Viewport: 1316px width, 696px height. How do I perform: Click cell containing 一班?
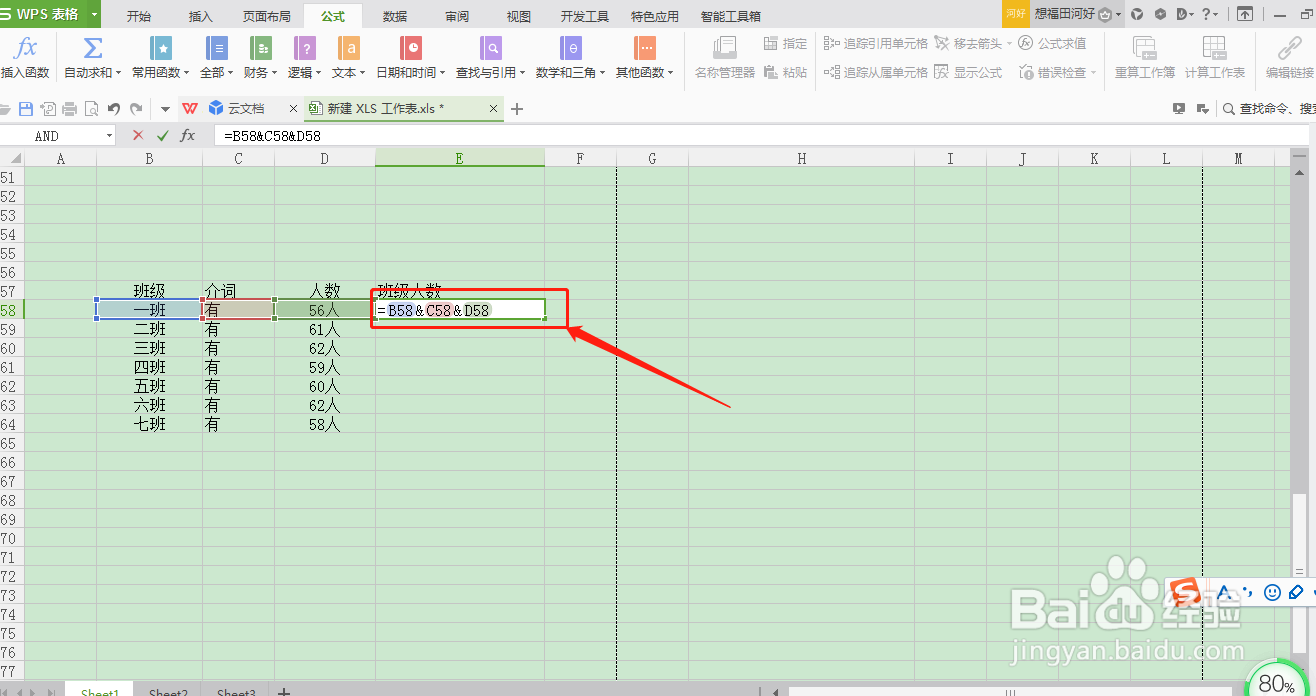[150, 310]
